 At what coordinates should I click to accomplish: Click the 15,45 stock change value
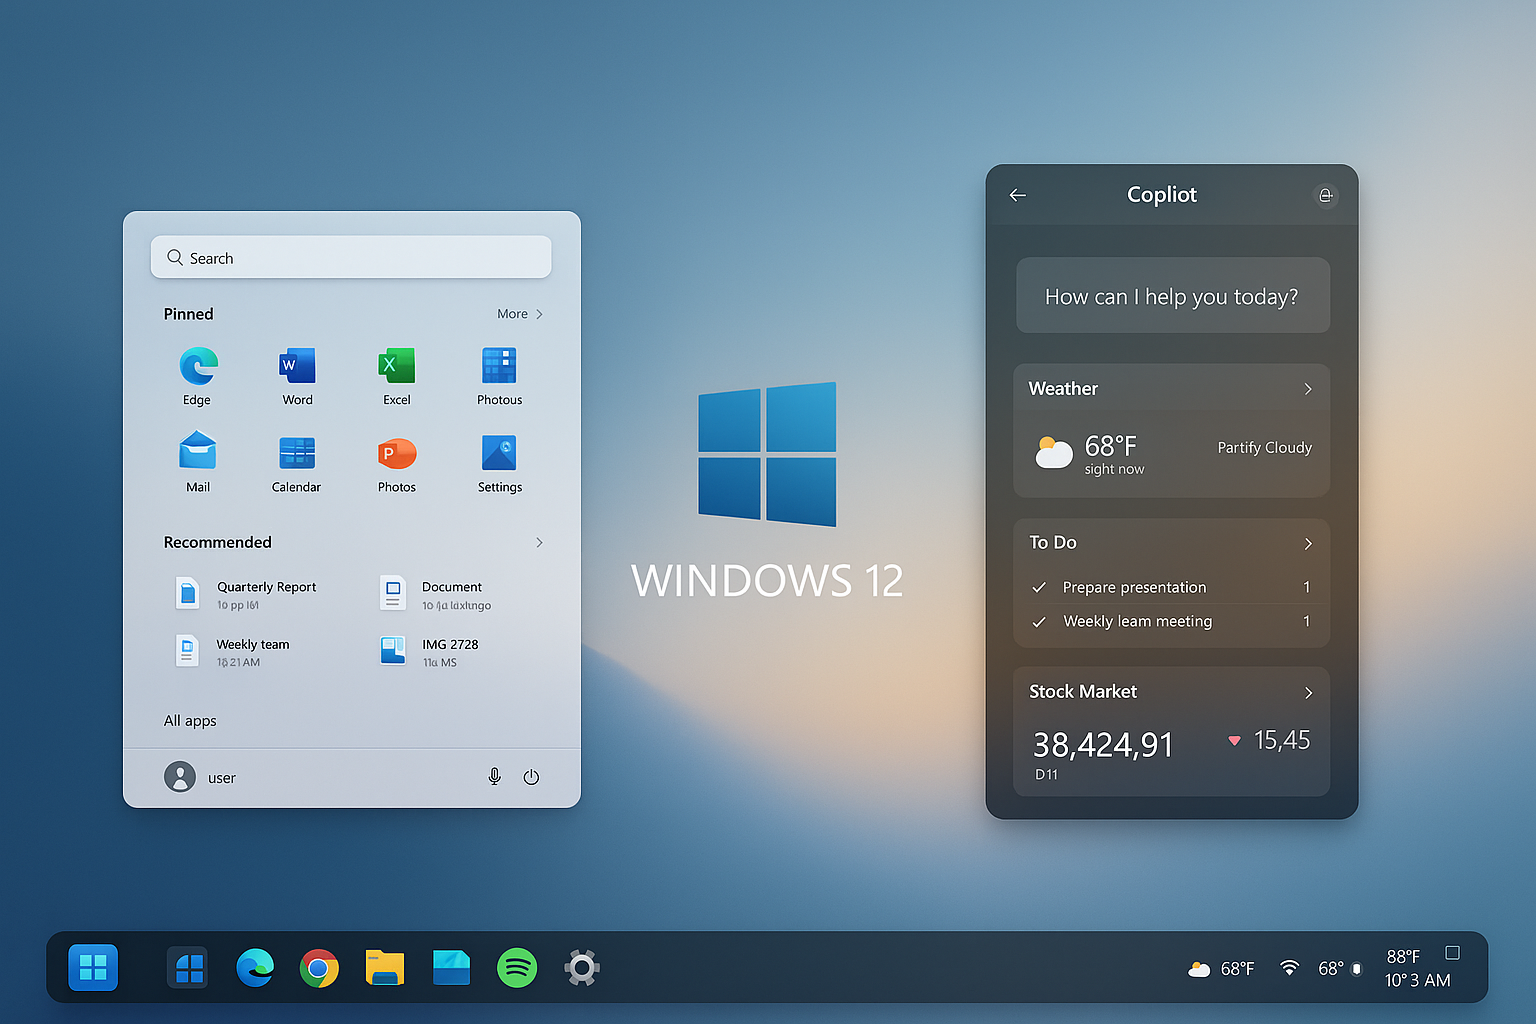click(x=1282, y=740)
